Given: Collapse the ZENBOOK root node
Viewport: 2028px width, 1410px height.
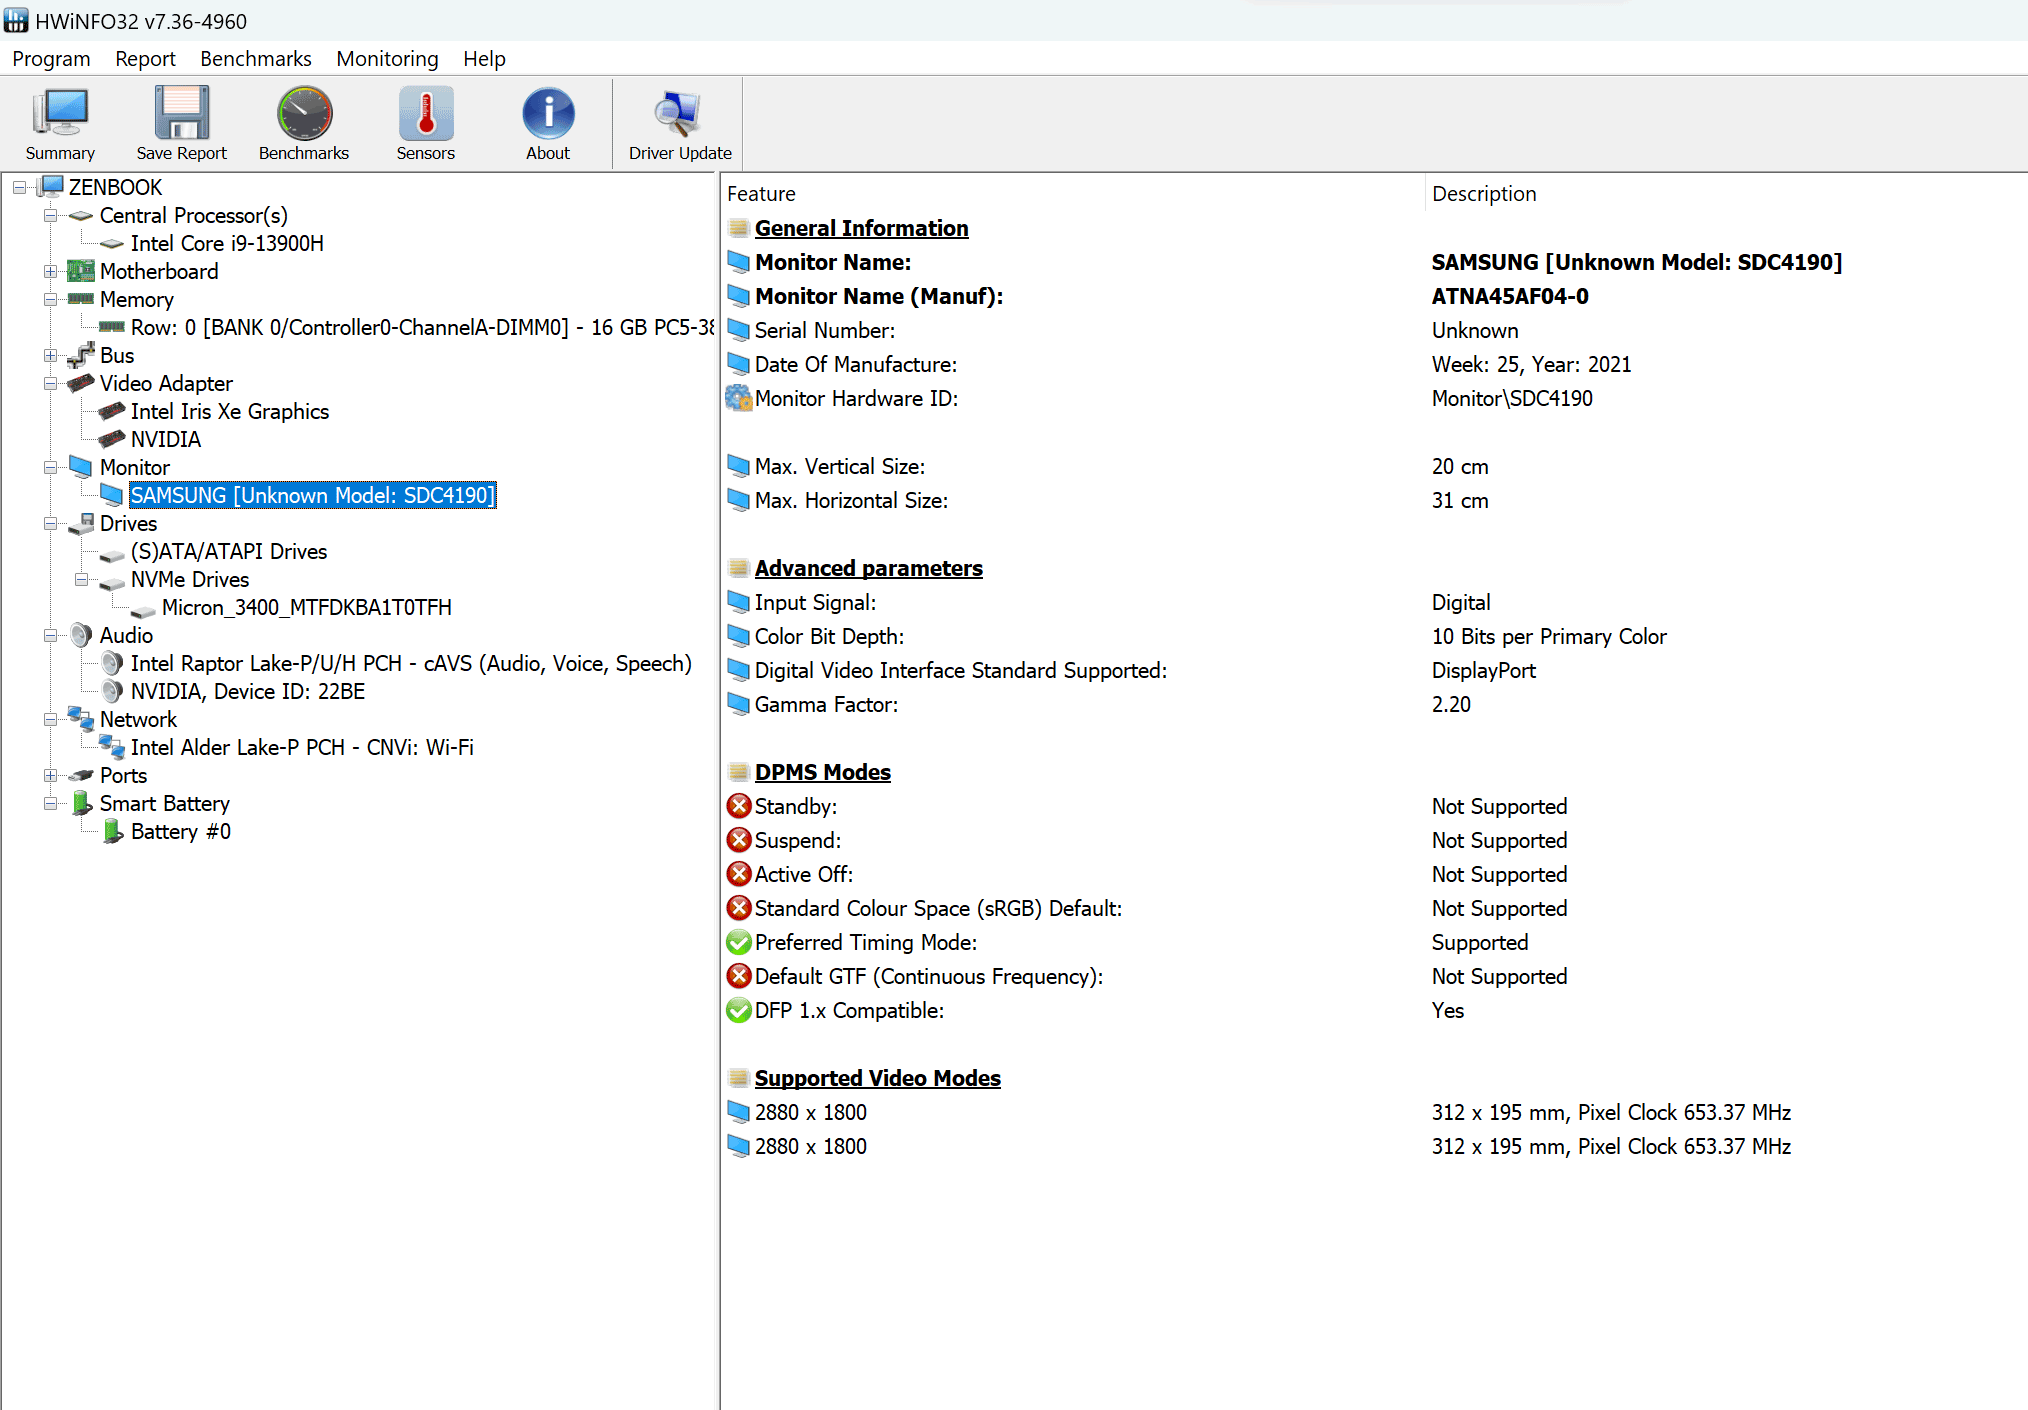Looking at the screenshot, I should pyautogui.click(x=20, y=187).
